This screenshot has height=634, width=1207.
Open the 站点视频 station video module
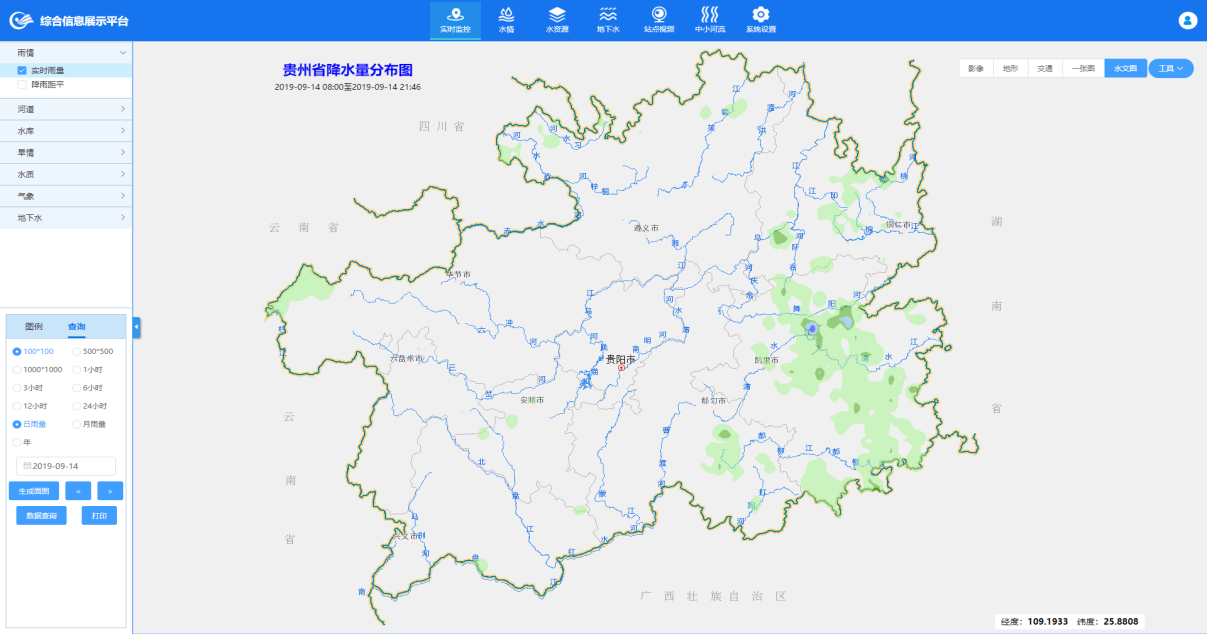click(658, 20)
